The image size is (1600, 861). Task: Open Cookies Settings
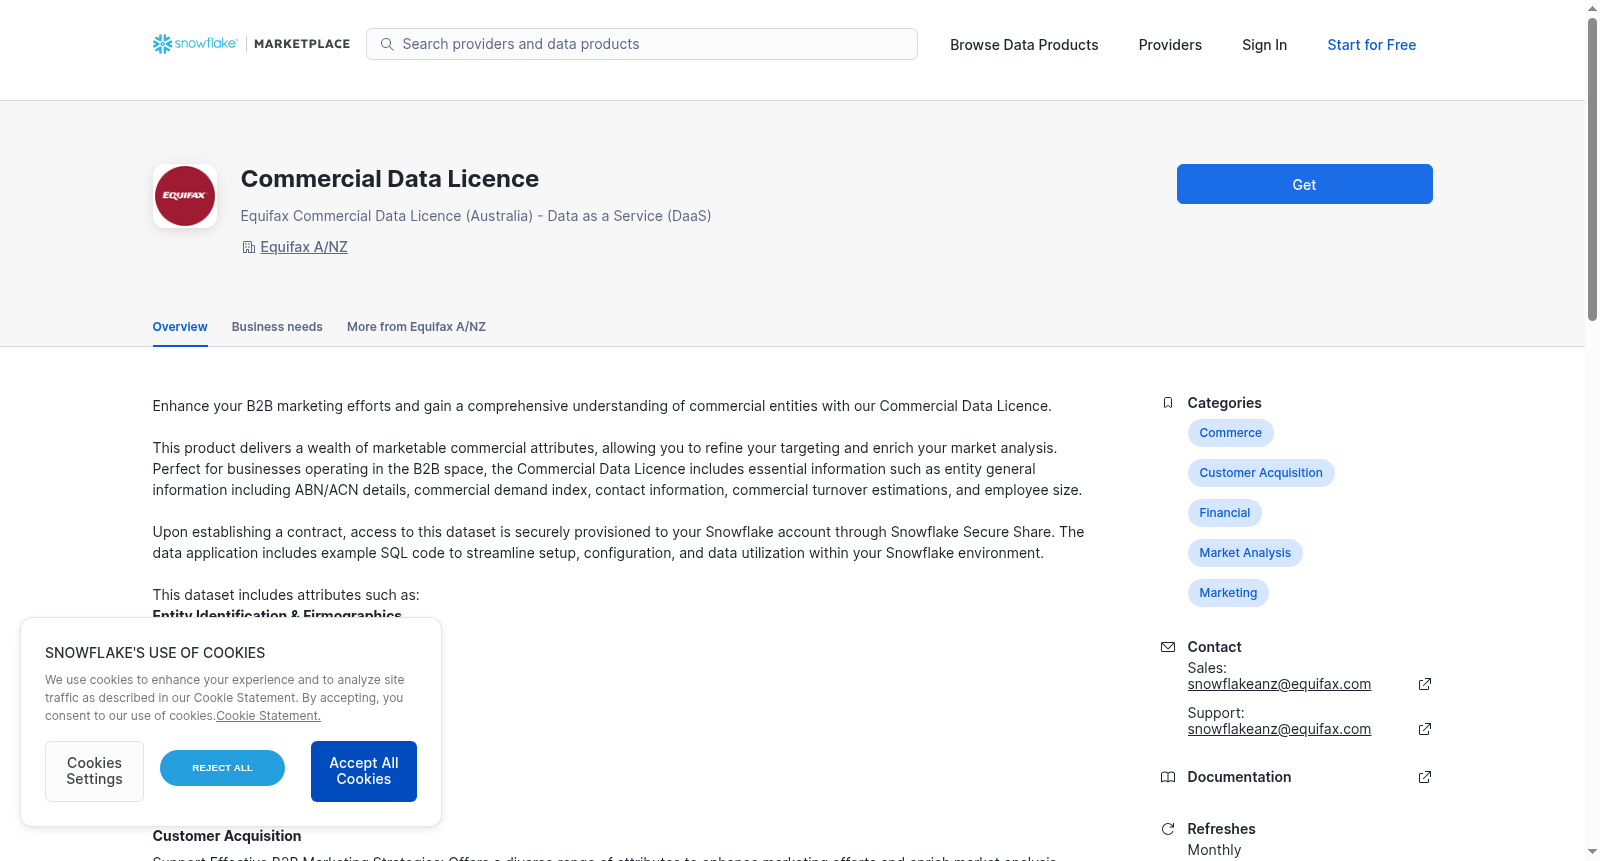tap(94, 771)
